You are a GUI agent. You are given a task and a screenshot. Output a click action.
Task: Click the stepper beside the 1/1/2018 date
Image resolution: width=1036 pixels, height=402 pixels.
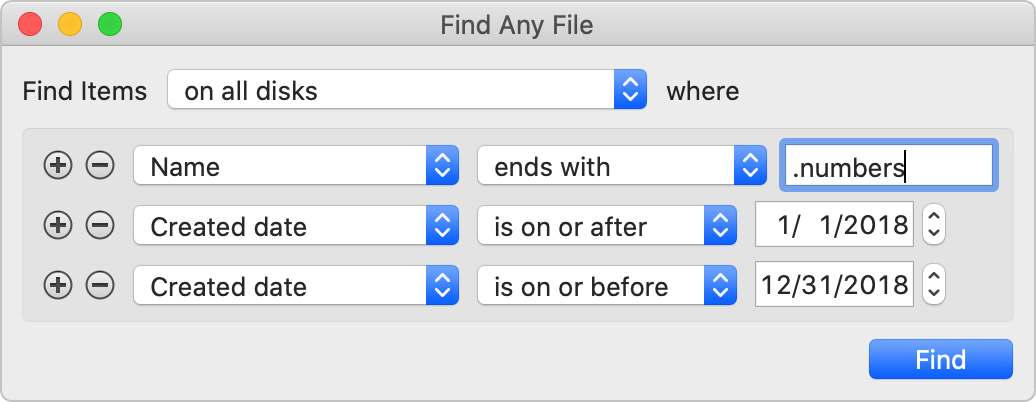pyautogui.click(x=933, y=226)
